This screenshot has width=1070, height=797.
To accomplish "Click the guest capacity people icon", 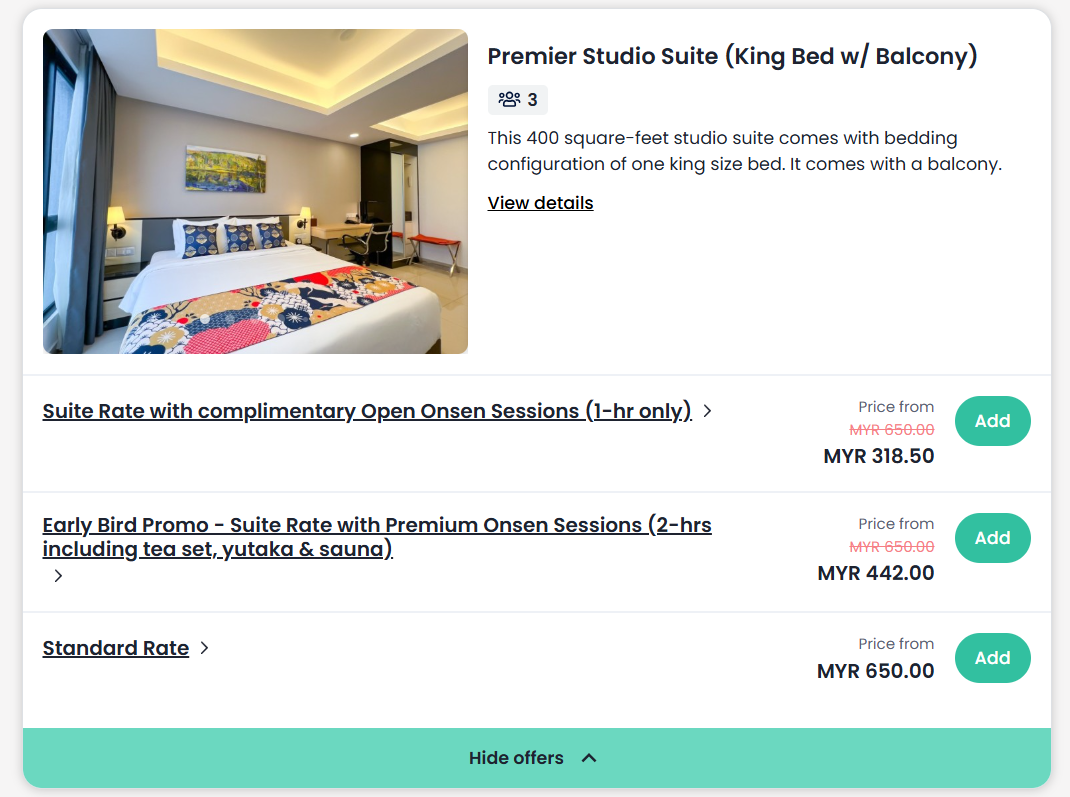I will pos(509,99).
